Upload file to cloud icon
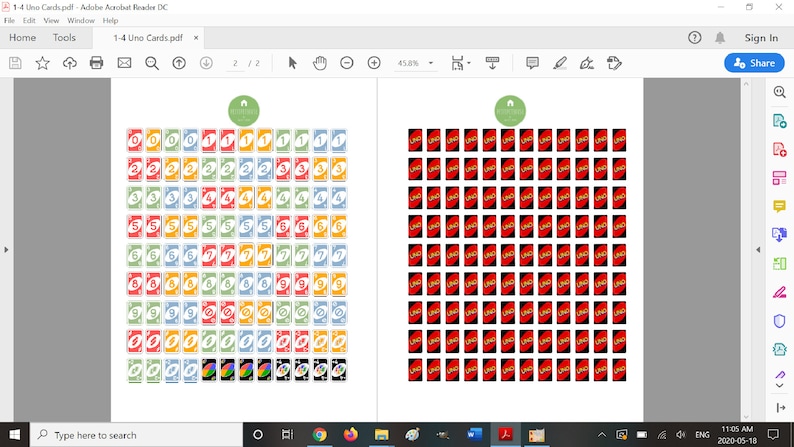Image resolution: width=794 pixels, height=447 pixels. 69,63
